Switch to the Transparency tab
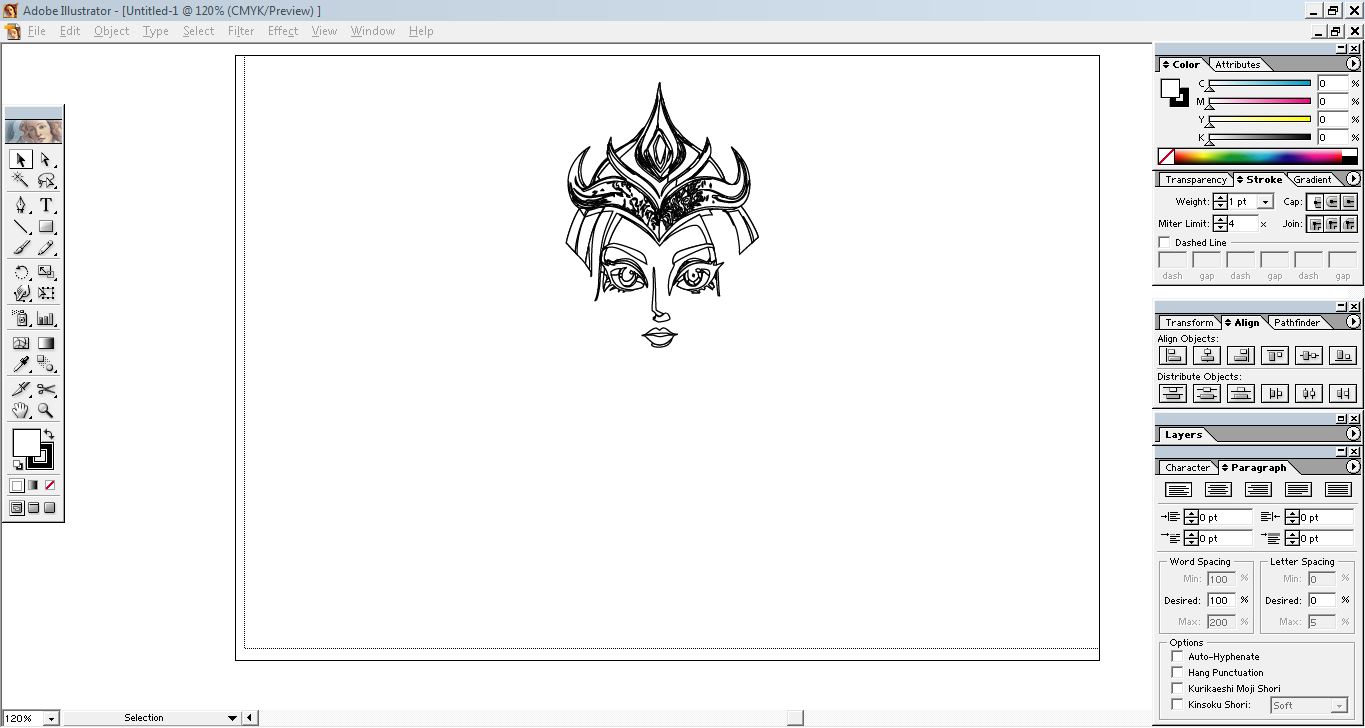Viewport: 1365px width, 728px height. click(x=1195, y=180)
